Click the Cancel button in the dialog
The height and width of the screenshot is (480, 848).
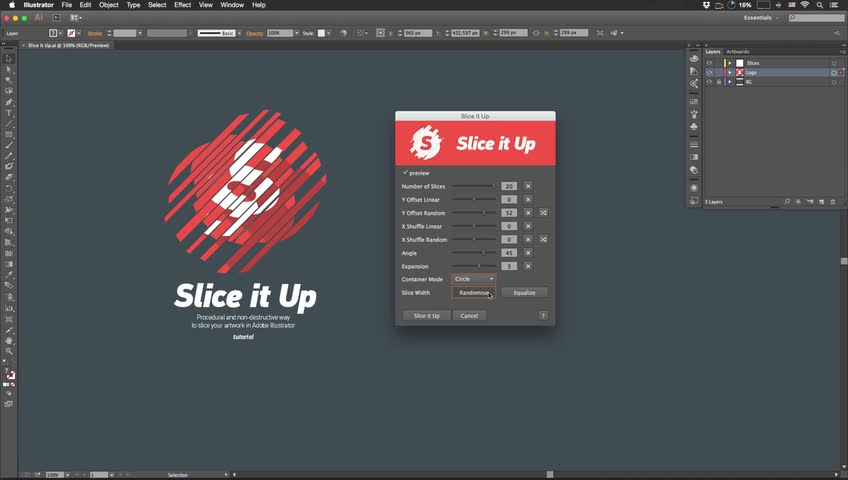coord(469,316)
